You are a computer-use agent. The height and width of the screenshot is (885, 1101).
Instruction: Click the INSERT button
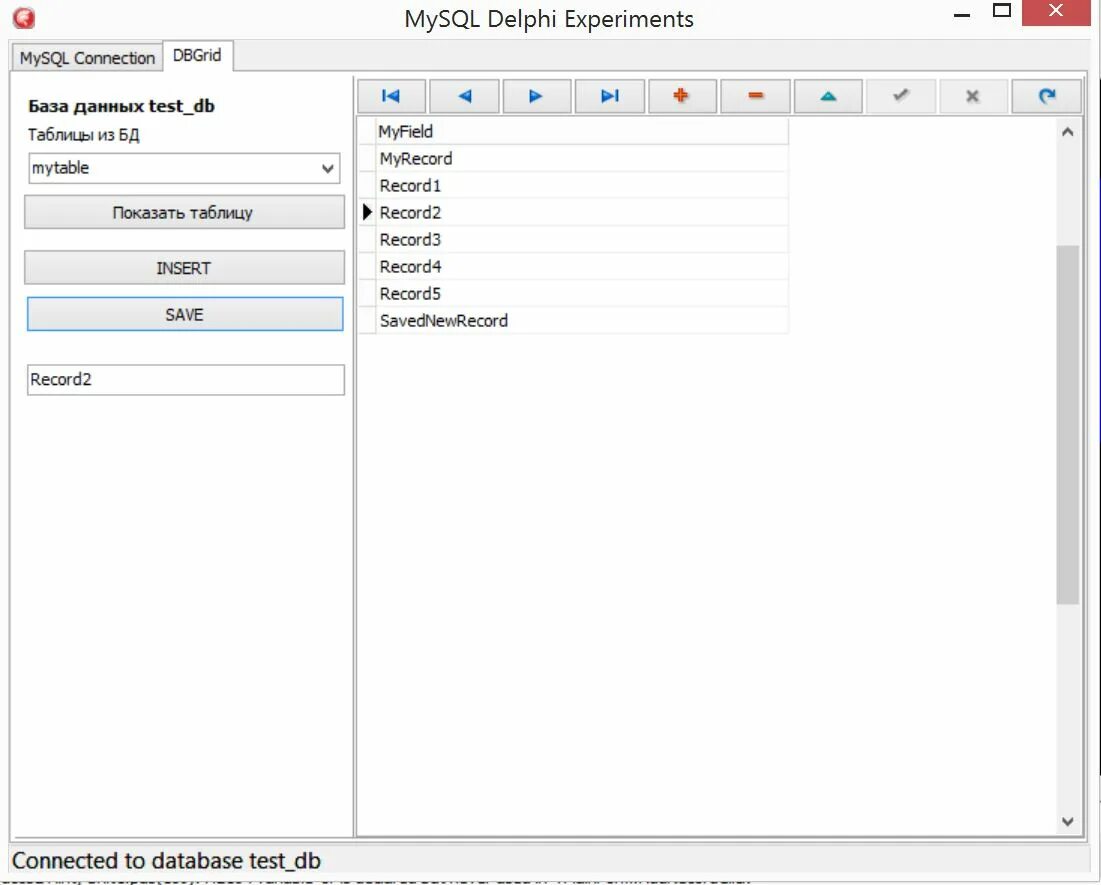click(x=184, y=268)
